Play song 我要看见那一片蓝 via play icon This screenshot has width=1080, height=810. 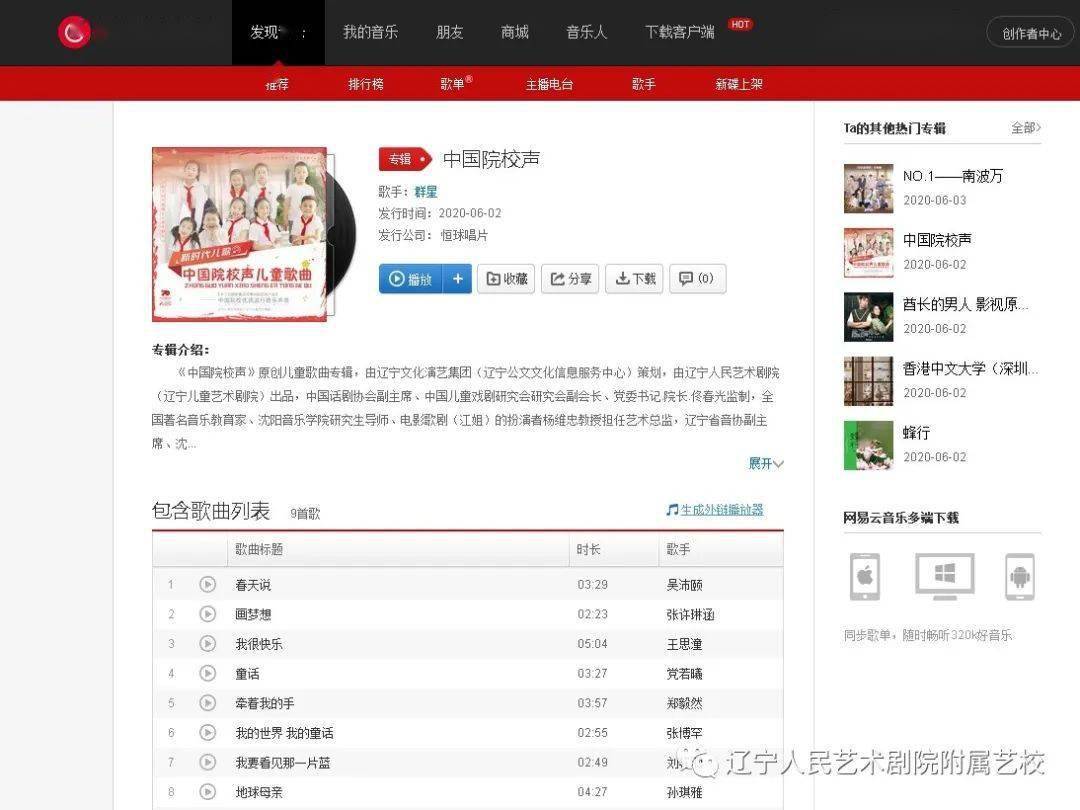207,762
